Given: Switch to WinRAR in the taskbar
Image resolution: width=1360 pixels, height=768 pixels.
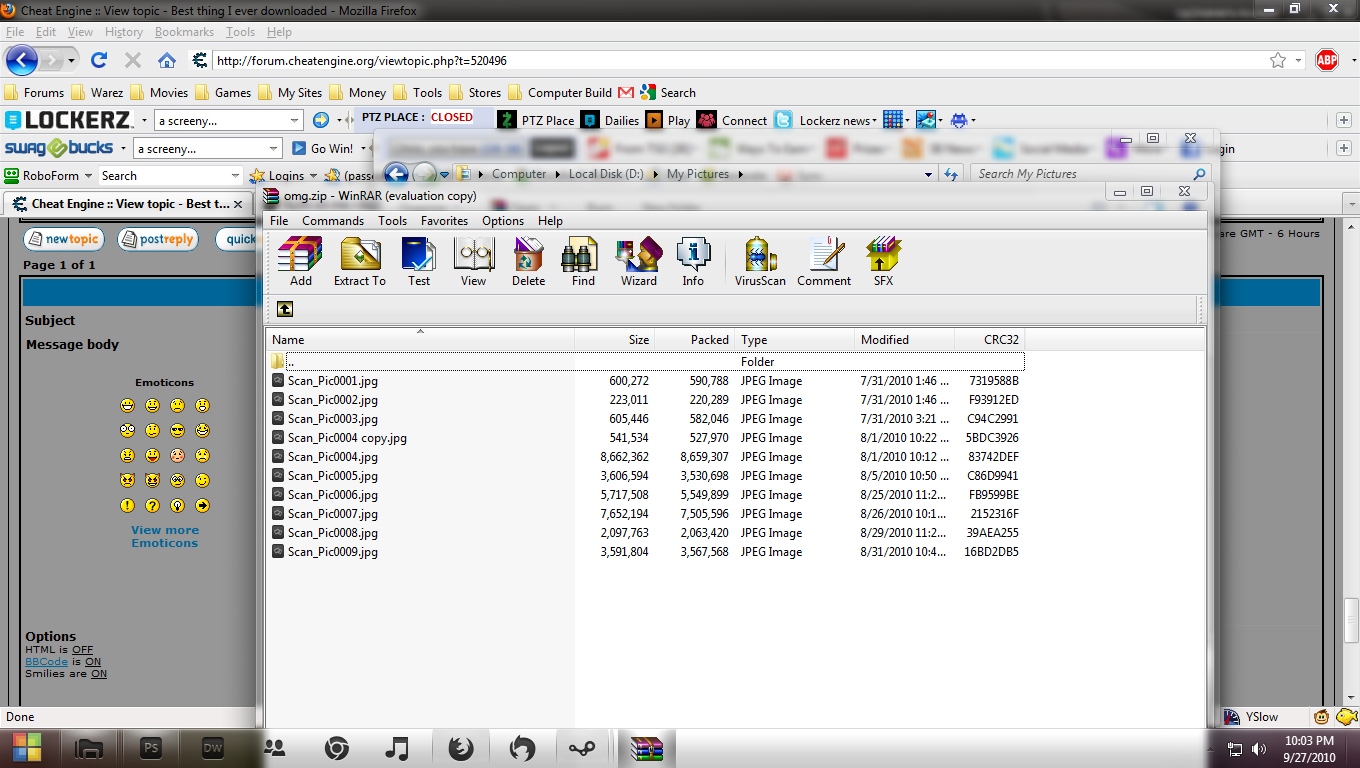Looking at the screenshot, I should coord(647,748).
